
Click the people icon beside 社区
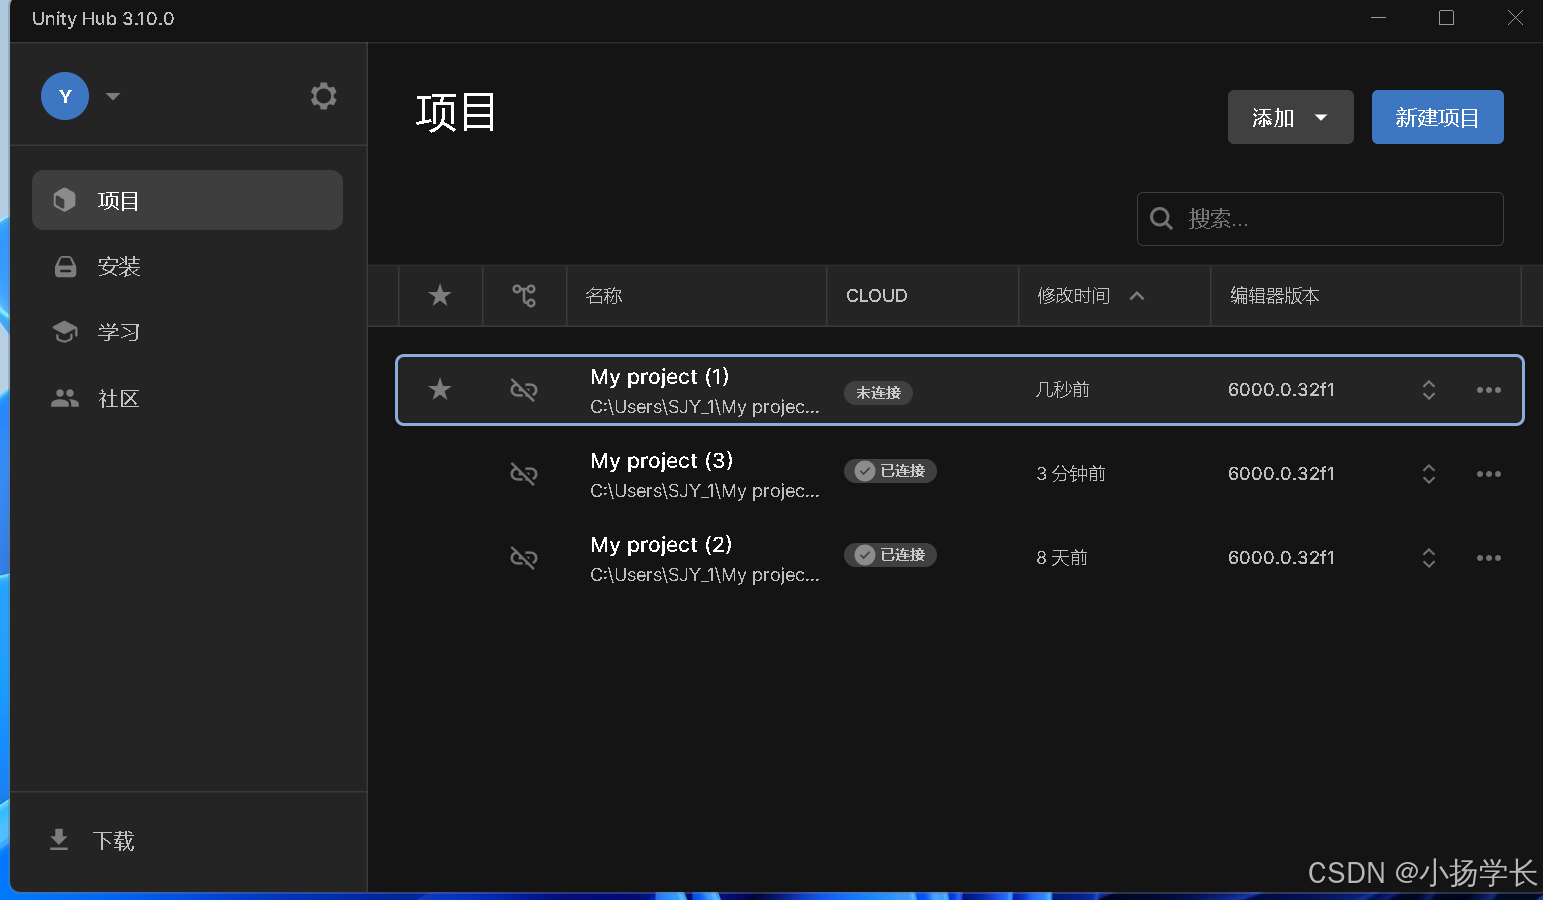pyautogui.click(x=65, y=398)
